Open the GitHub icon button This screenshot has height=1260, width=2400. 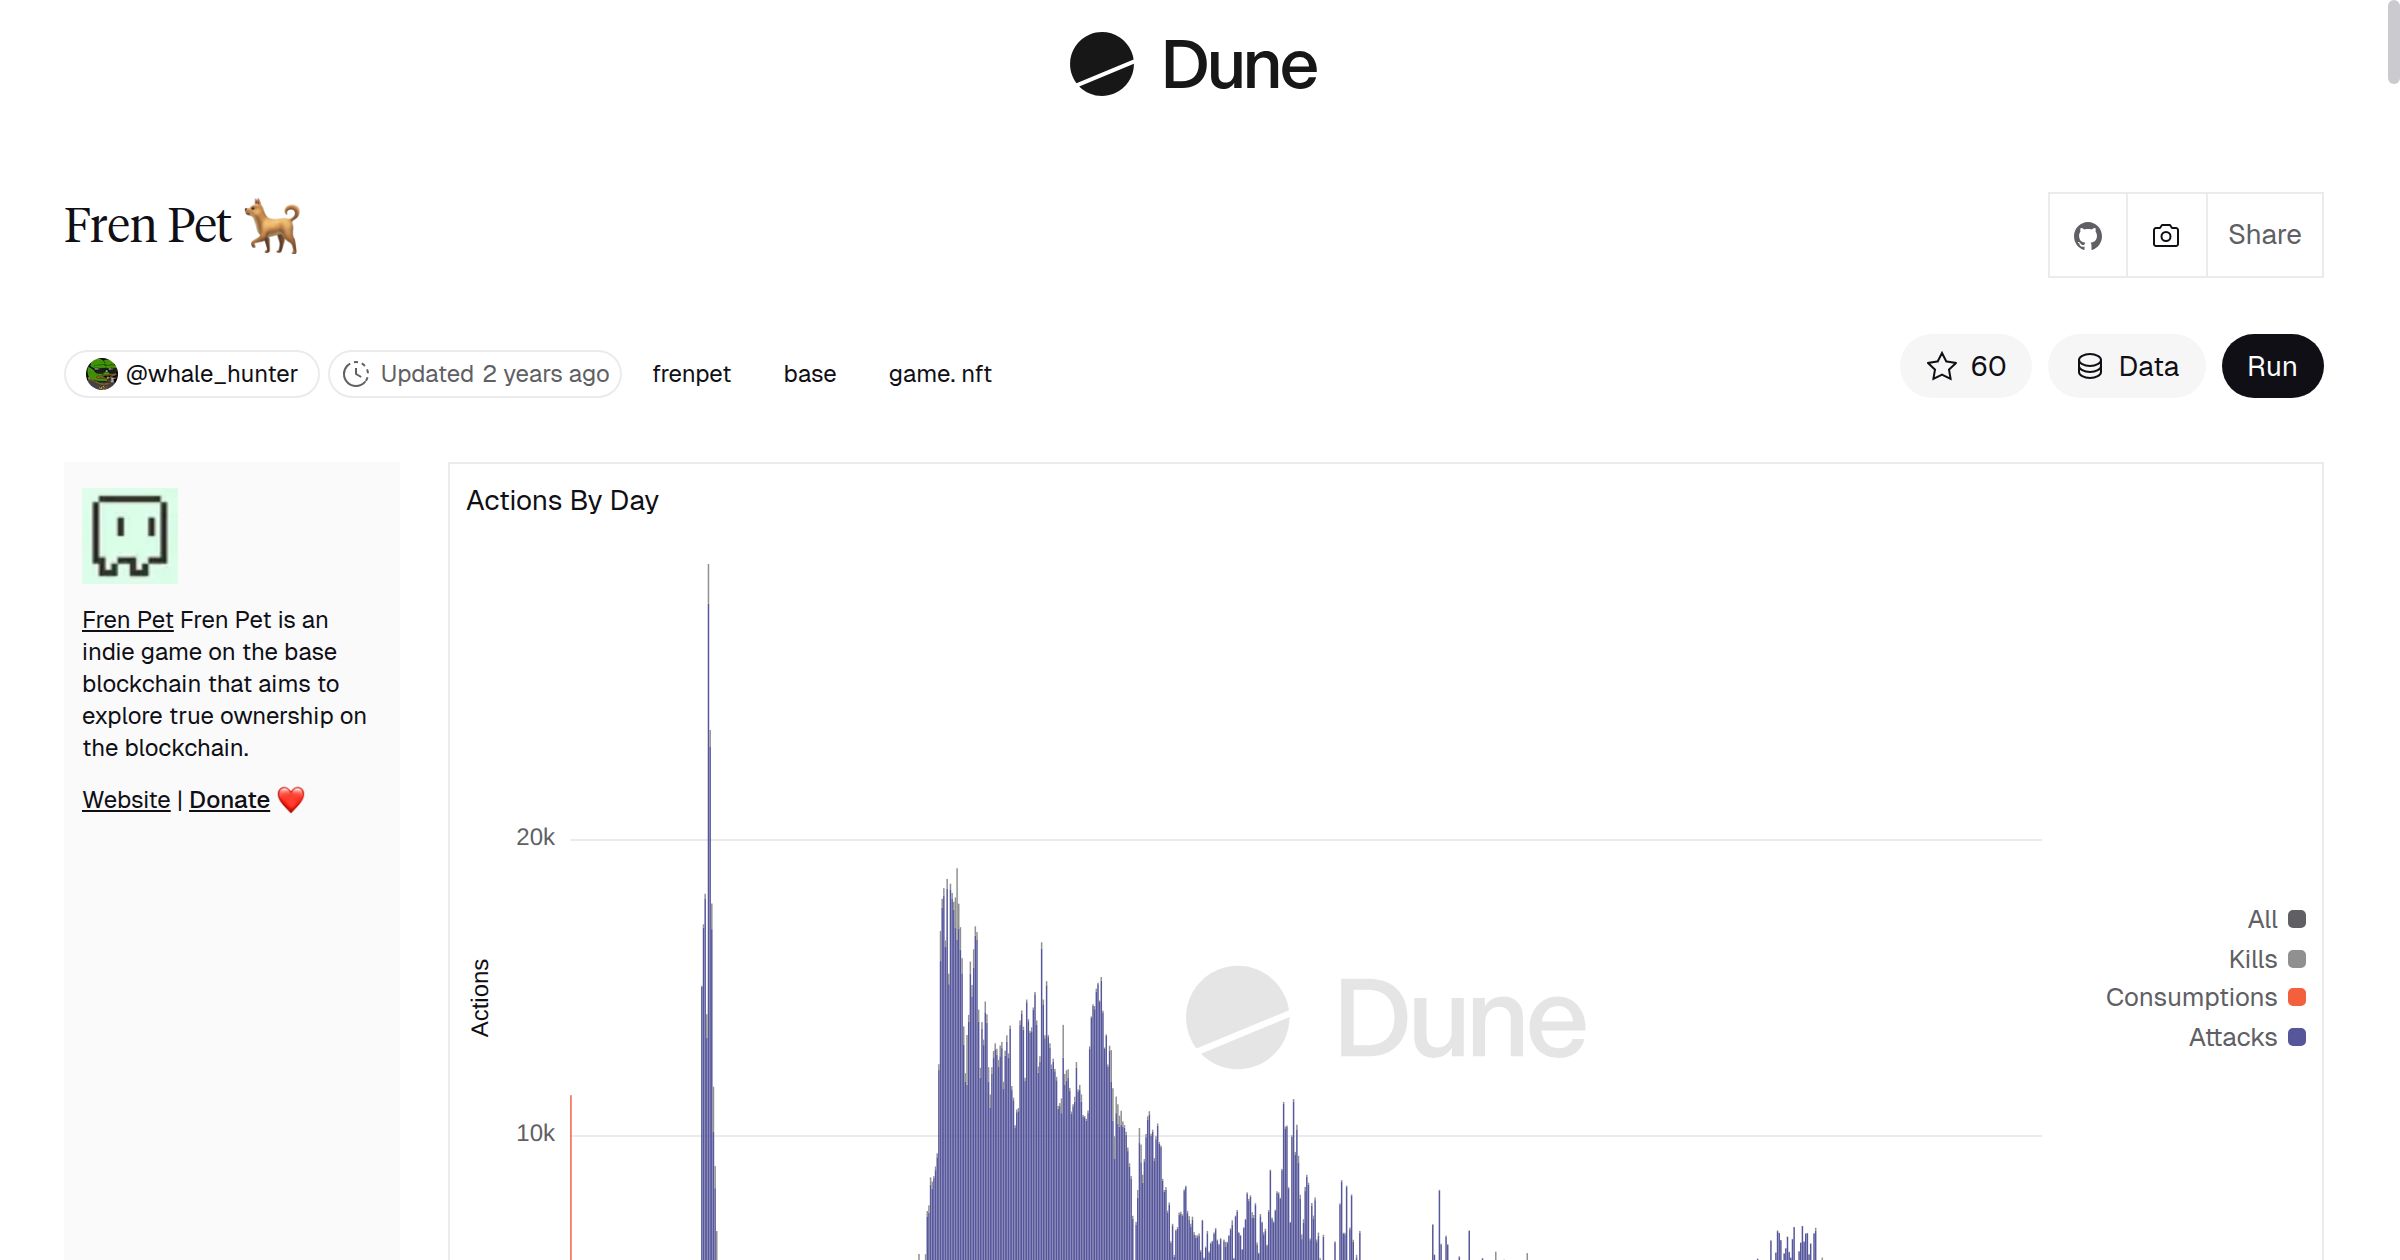tap(2087, 236)
